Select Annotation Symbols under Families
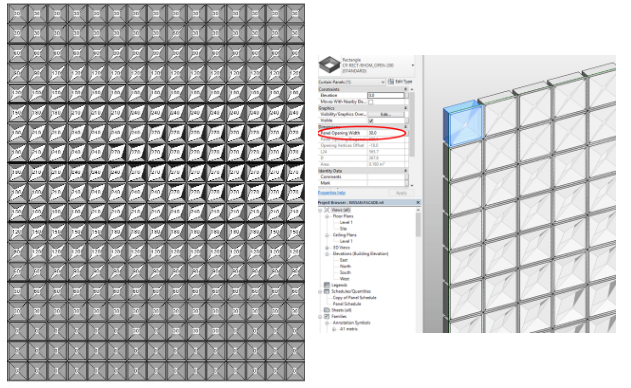This screenshot has height=388, width=631. click(351, 323)
